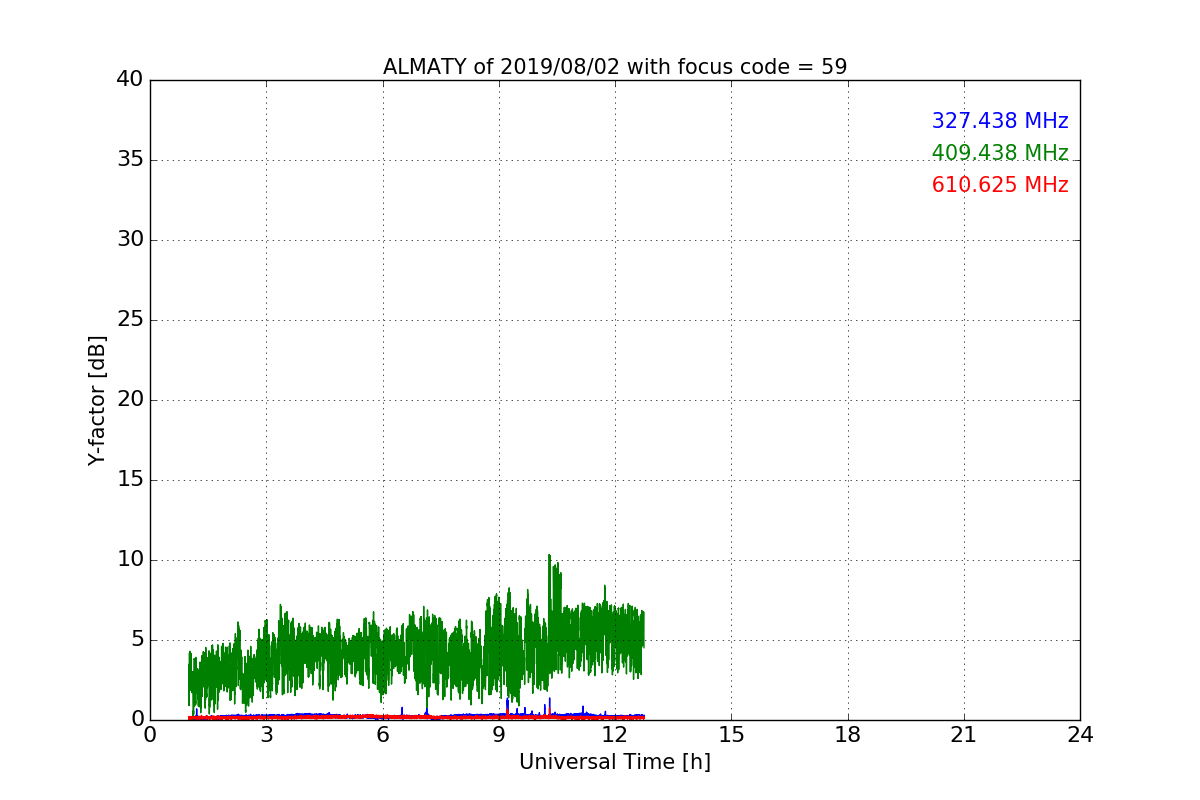This screenshot has width=1200, height=800.
Task: Click the y-axis tick label 30
Action: click(x=130, y=240)
